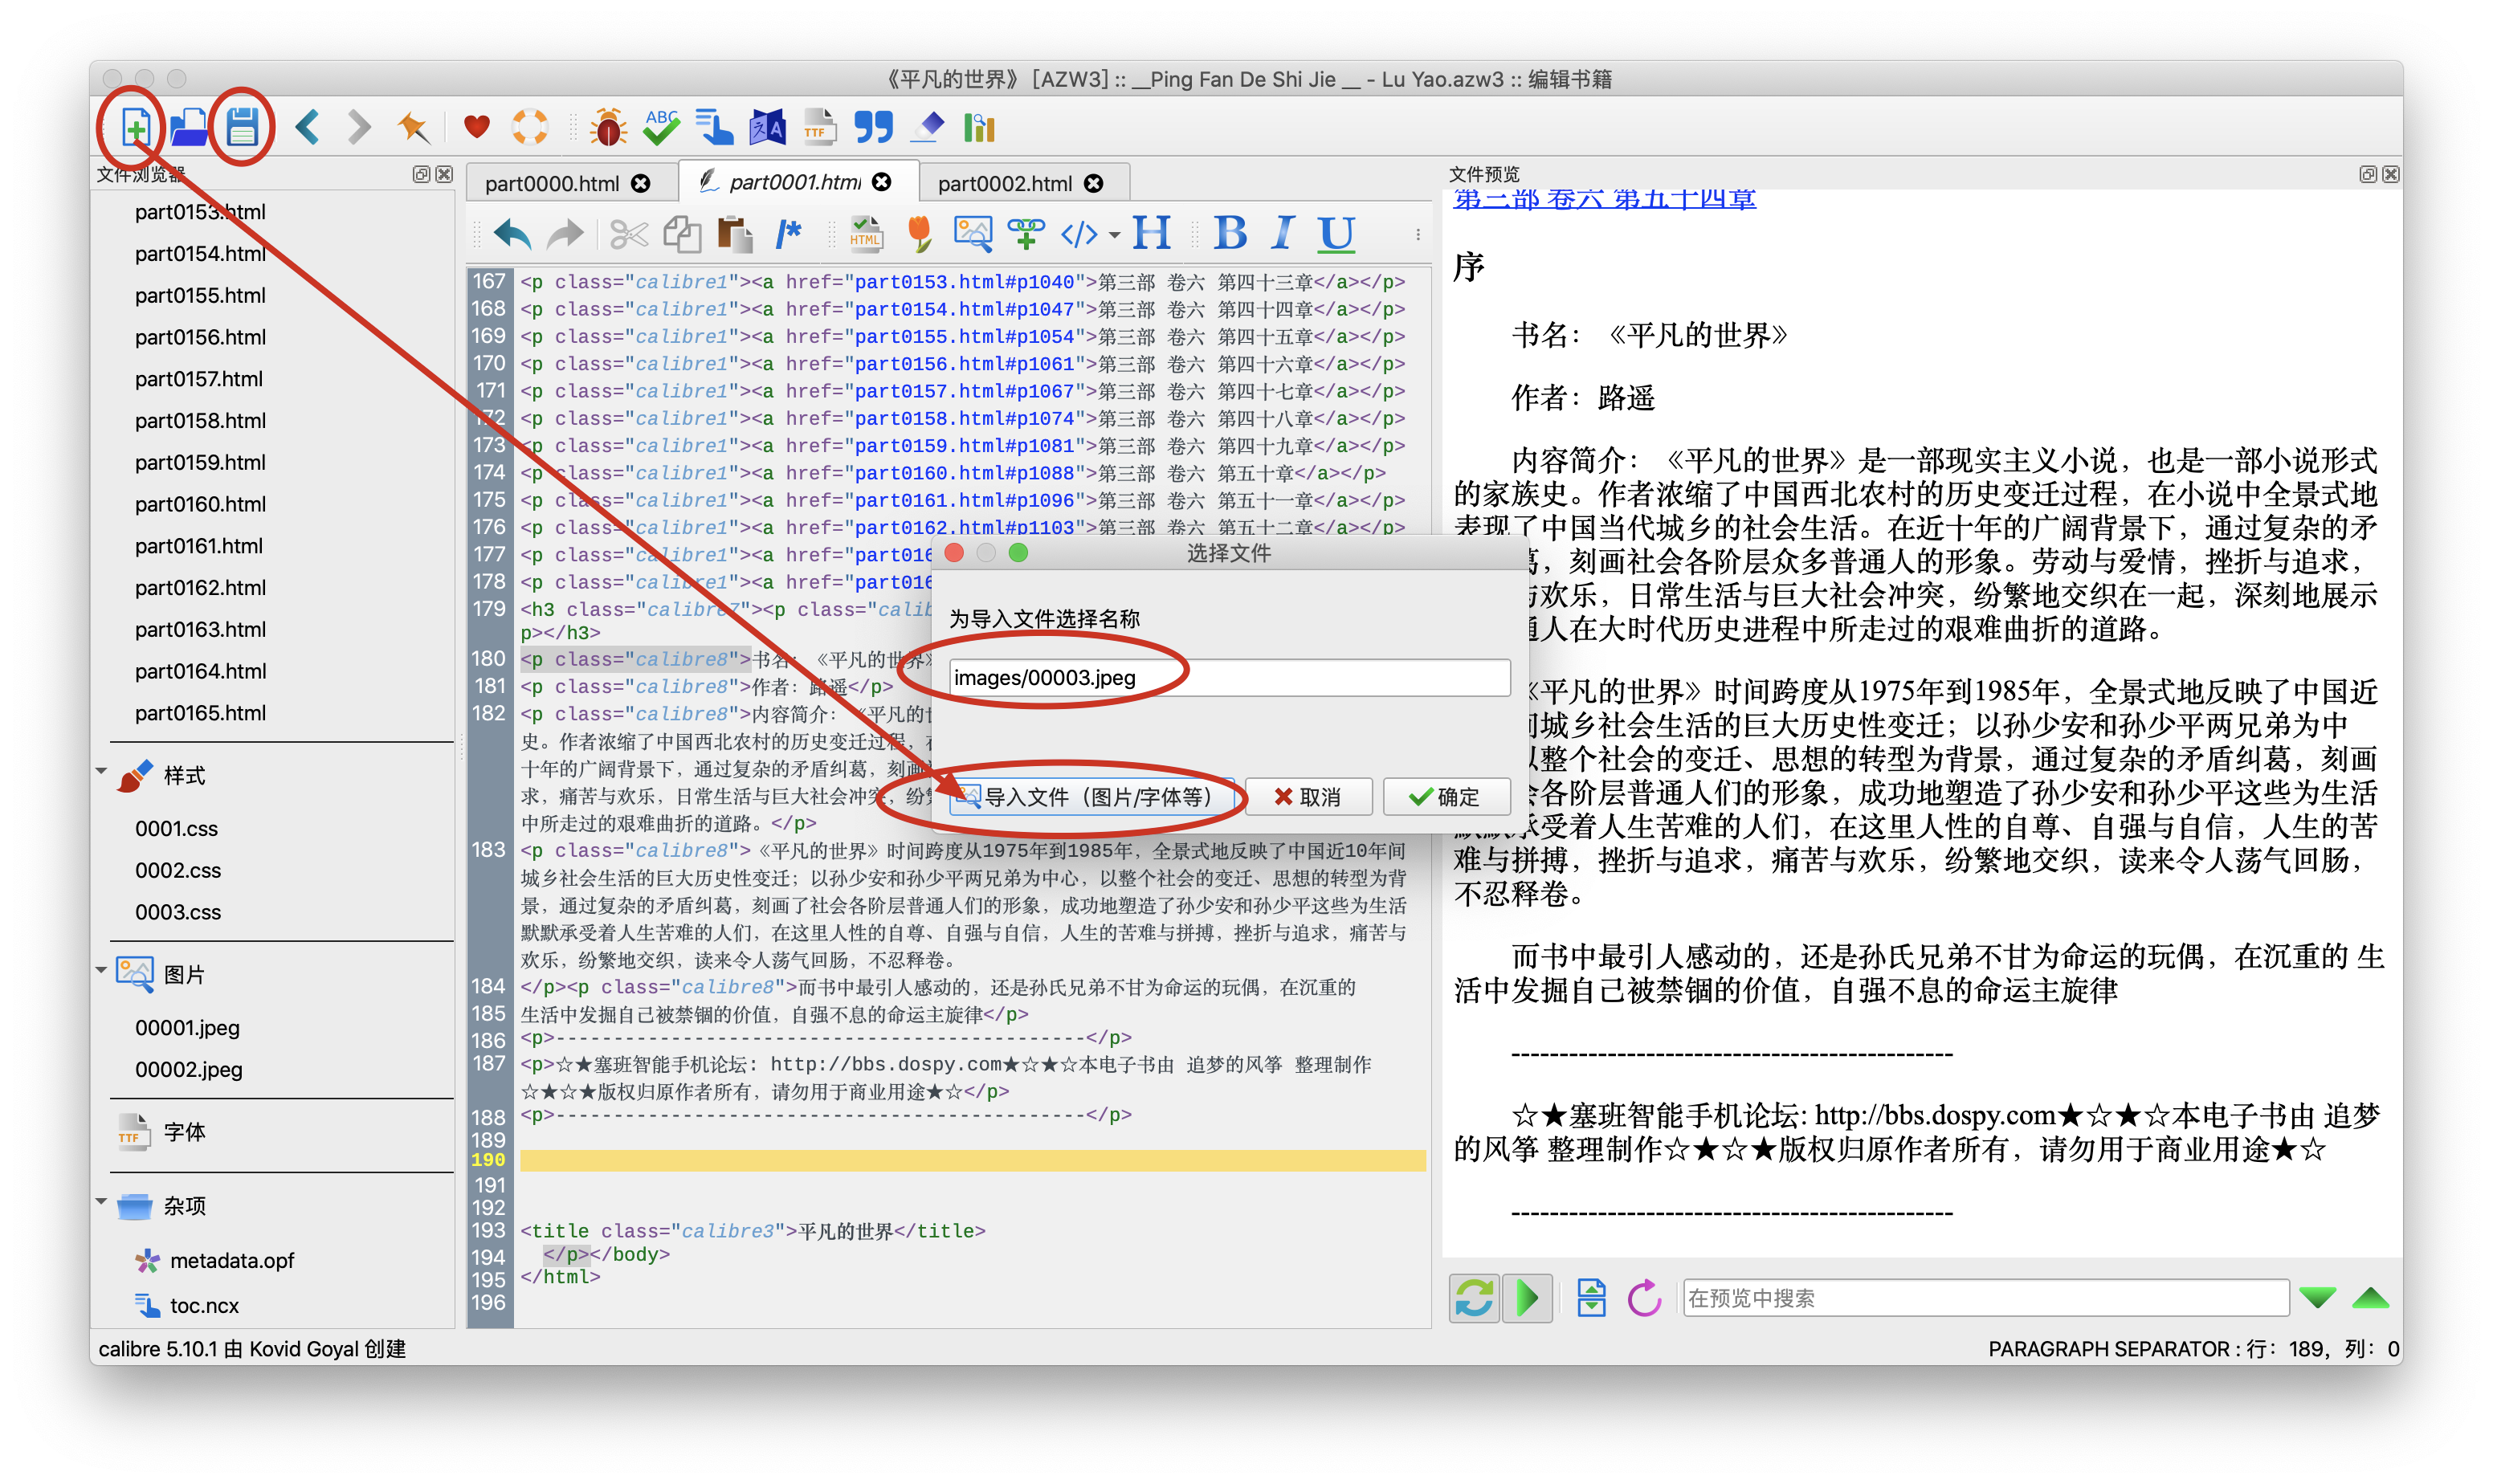Viewport: 2493px width, 1484px height.
Task: Collapse the 样式 section triangle
Action: point(102,771)
